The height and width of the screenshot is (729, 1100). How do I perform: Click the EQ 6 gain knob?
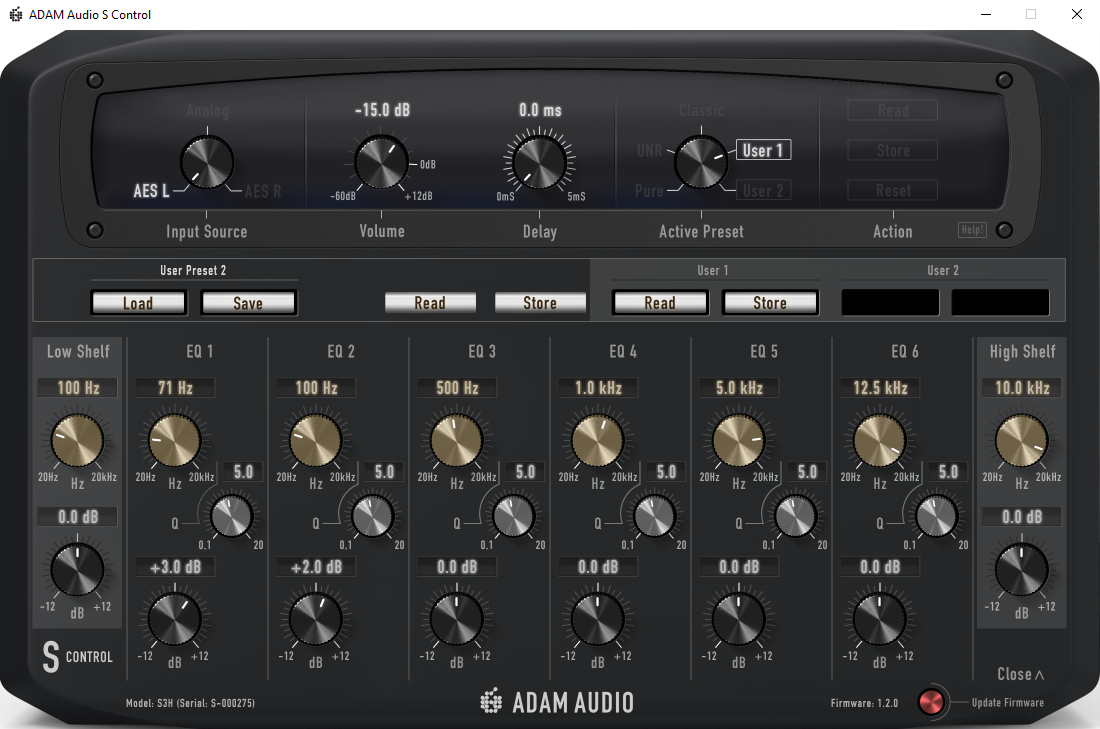(880, 620)
